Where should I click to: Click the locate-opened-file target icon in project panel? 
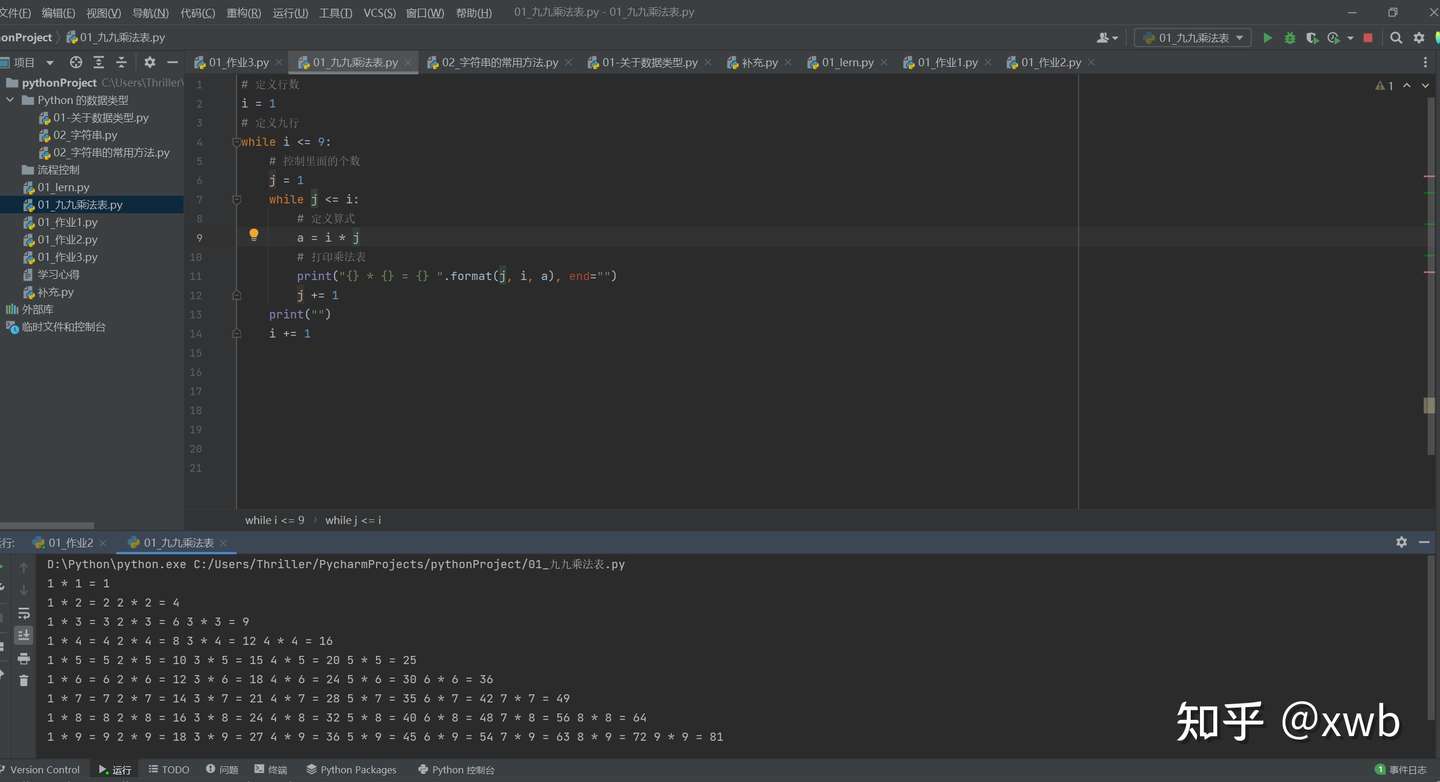pos(76,62)
